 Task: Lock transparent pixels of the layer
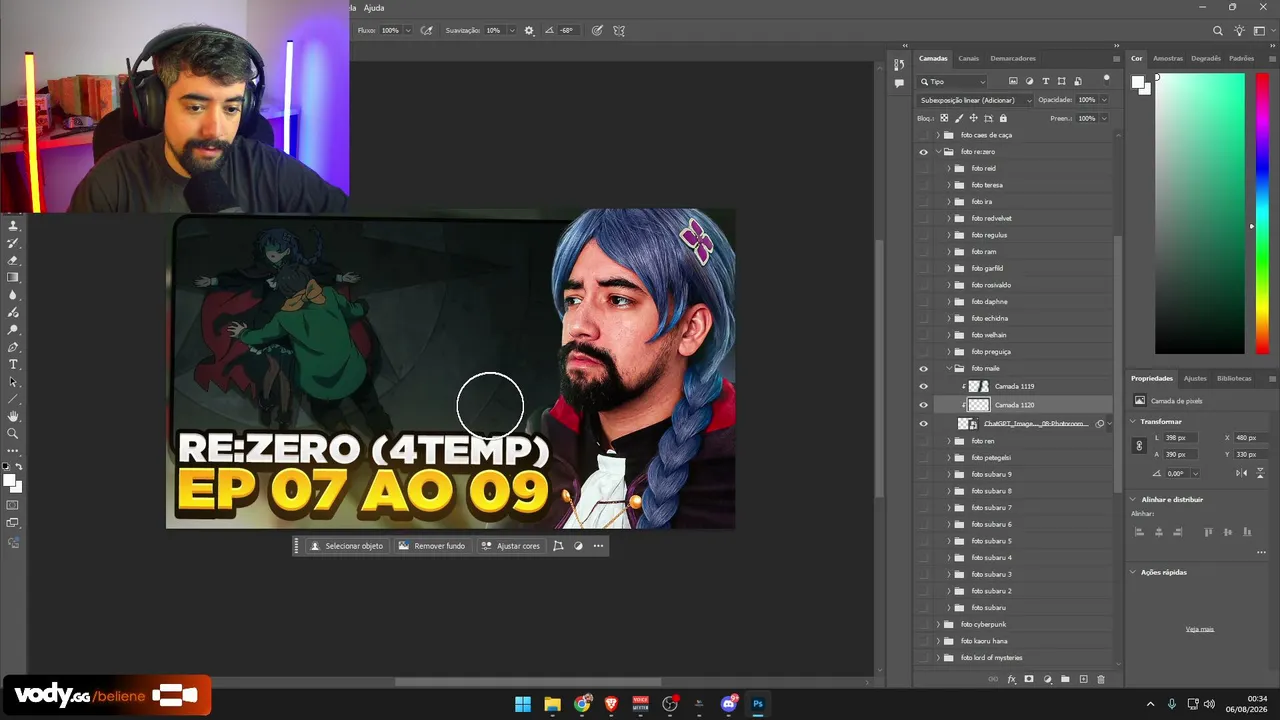click(x=943, y=118)
